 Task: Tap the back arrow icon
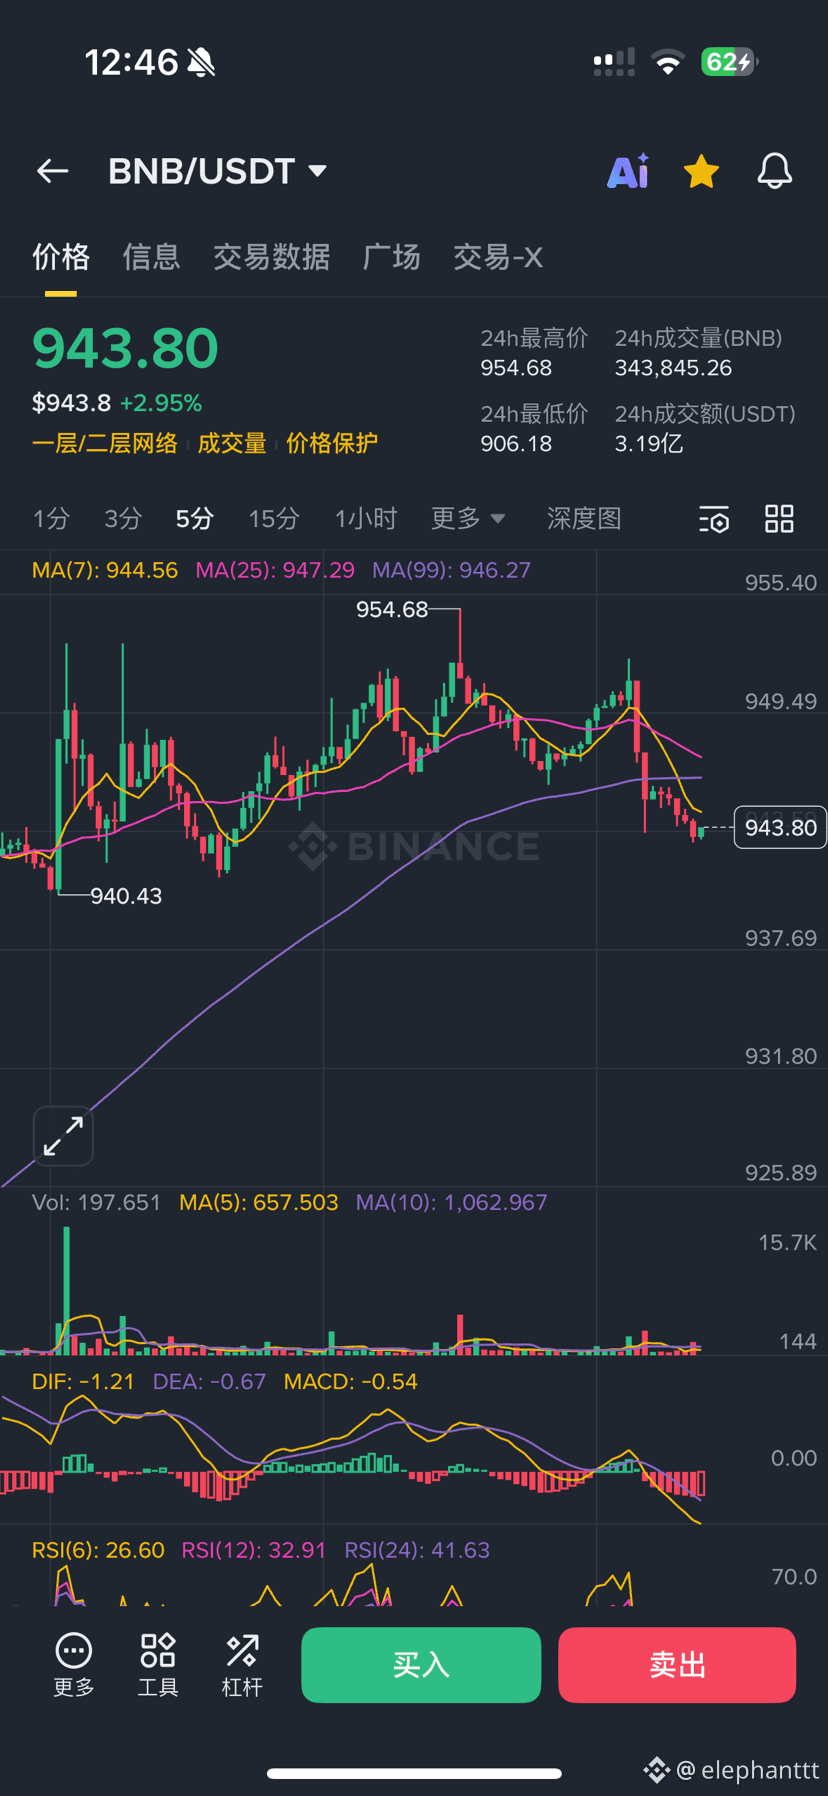[53, 171]
